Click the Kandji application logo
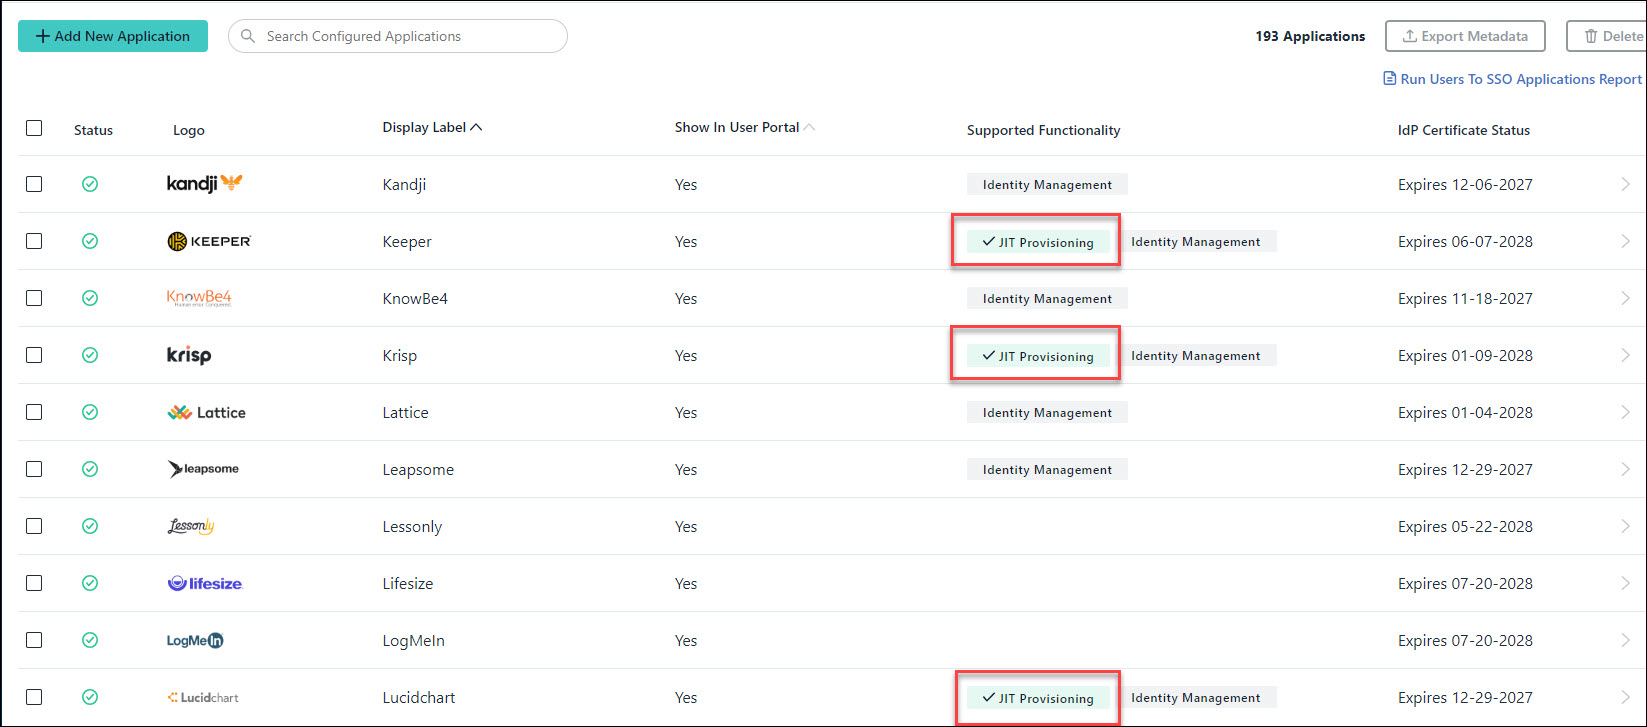This screenshot has width=1647, height=727. point(203,183)
